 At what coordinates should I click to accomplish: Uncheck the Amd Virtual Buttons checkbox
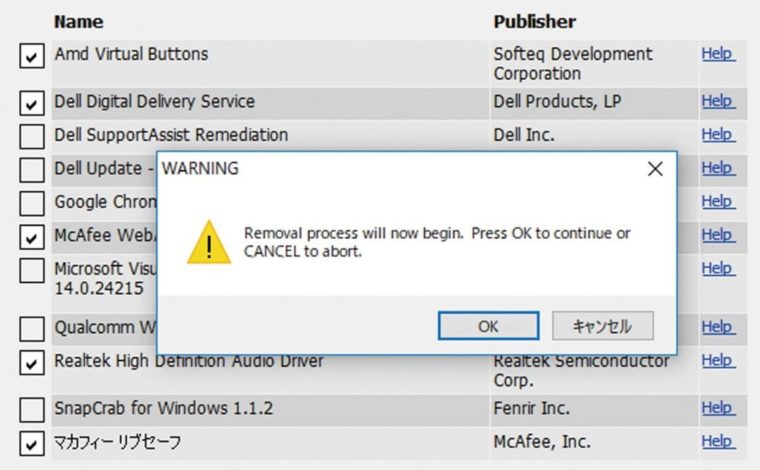[32, 56]
